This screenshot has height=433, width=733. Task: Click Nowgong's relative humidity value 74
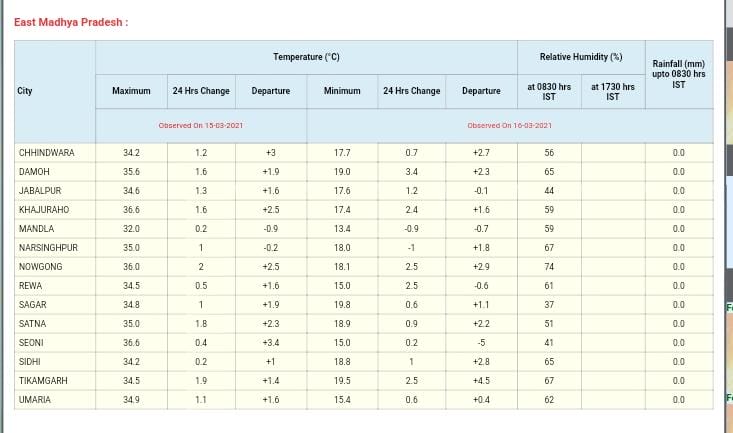click(549, 267)
